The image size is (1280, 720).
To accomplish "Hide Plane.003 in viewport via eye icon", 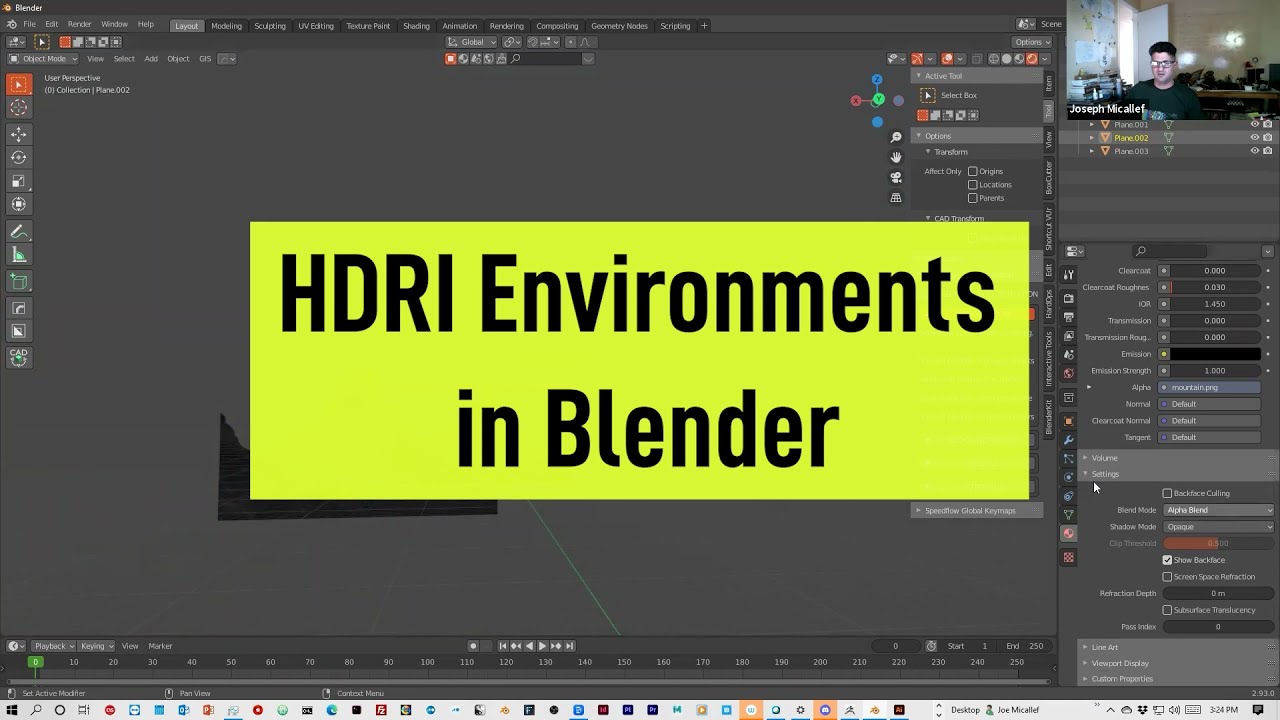I will pyautogui.click(x=1255, y=151).
